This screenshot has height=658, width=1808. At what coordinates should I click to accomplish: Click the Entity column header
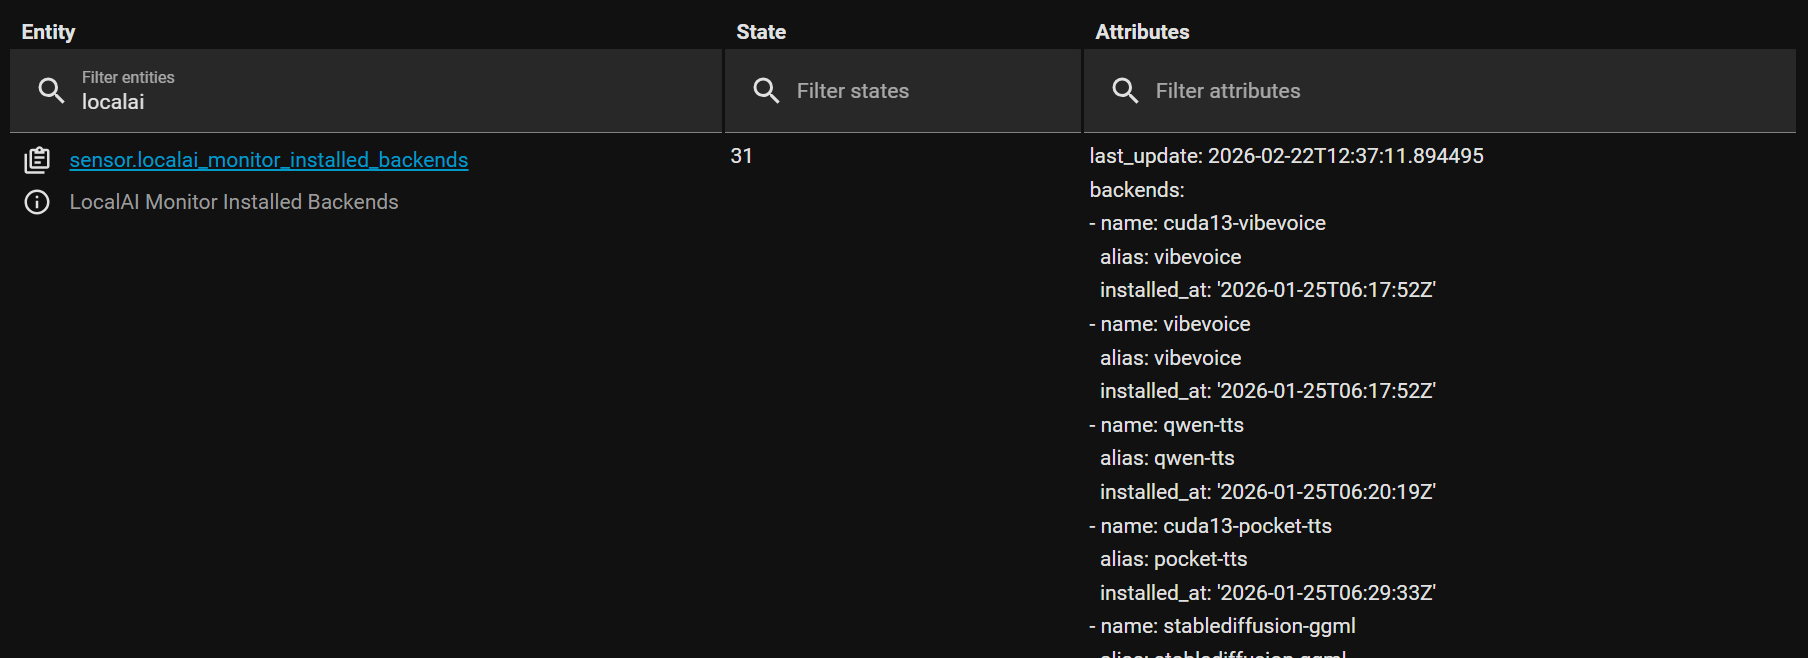click(48, 32)
